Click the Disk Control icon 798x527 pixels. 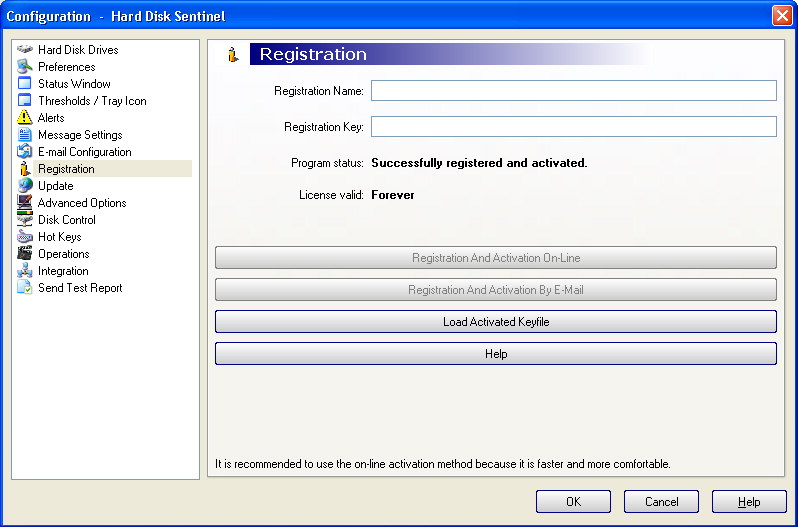(24, 220)
